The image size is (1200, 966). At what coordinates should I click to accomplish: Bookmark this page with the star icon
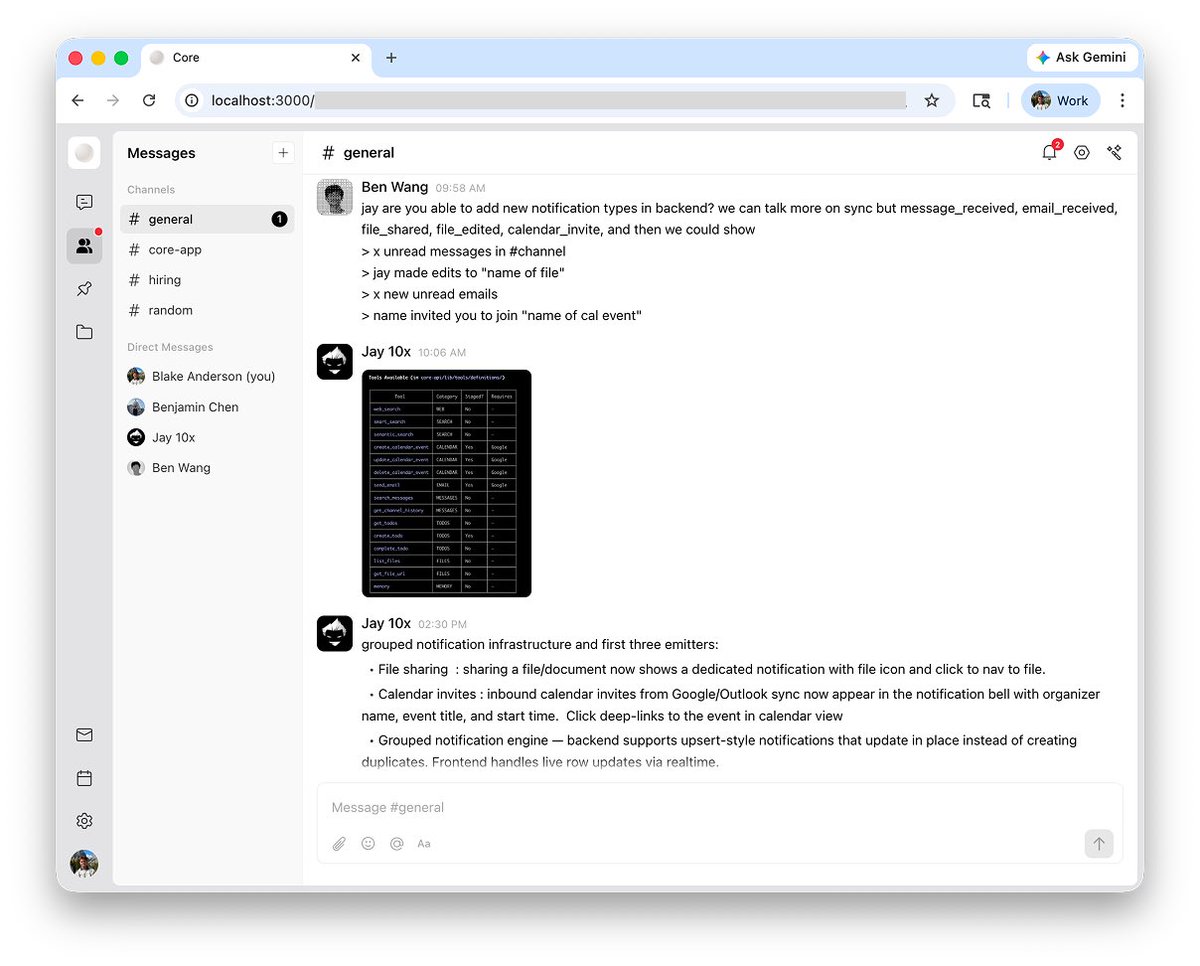(x=932, y=100)
